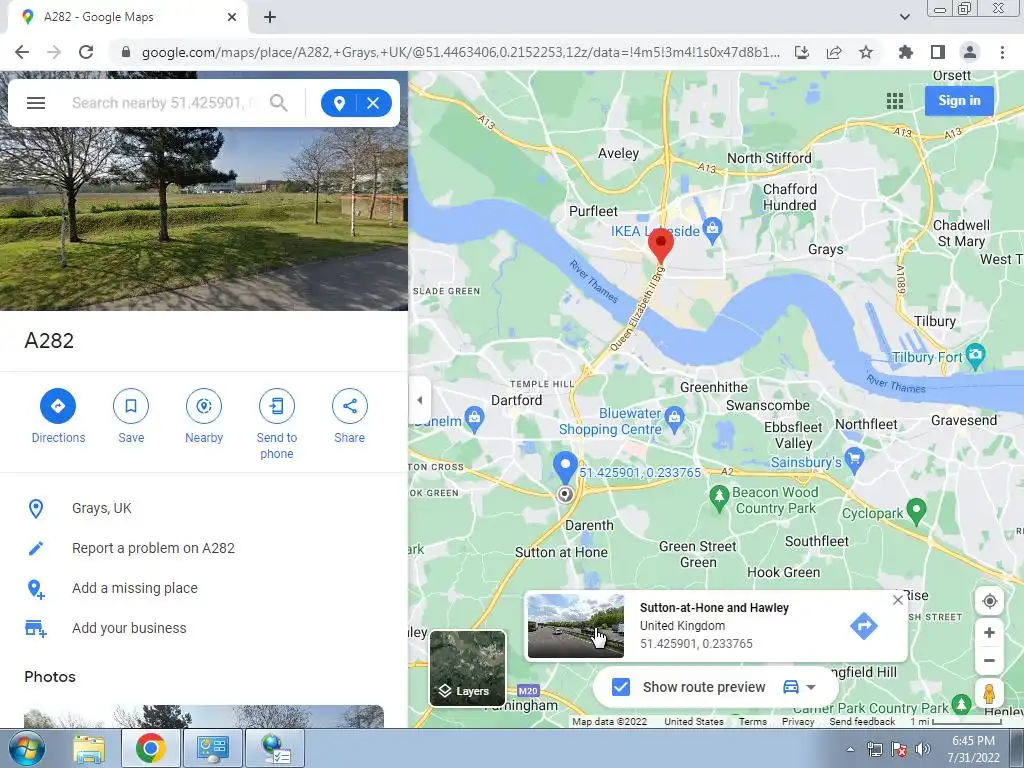The width and height of the screenshot is (1024, 768).
Task: Show hidden tray icons arrow
Action: tap(850, 750)
